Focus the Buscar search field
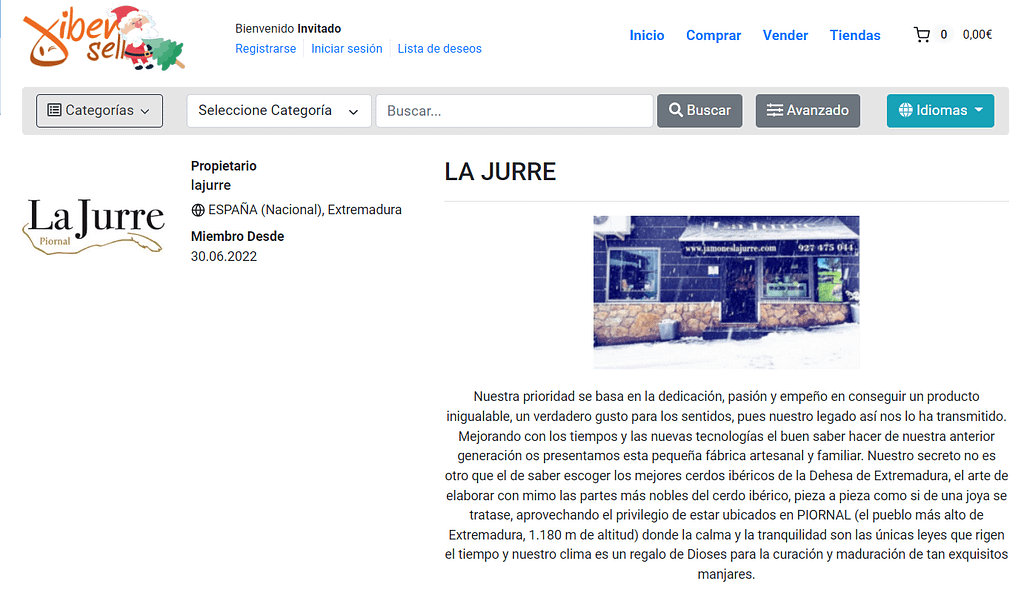This screenshot has height=590, width=1024. [x=515, y=110]
